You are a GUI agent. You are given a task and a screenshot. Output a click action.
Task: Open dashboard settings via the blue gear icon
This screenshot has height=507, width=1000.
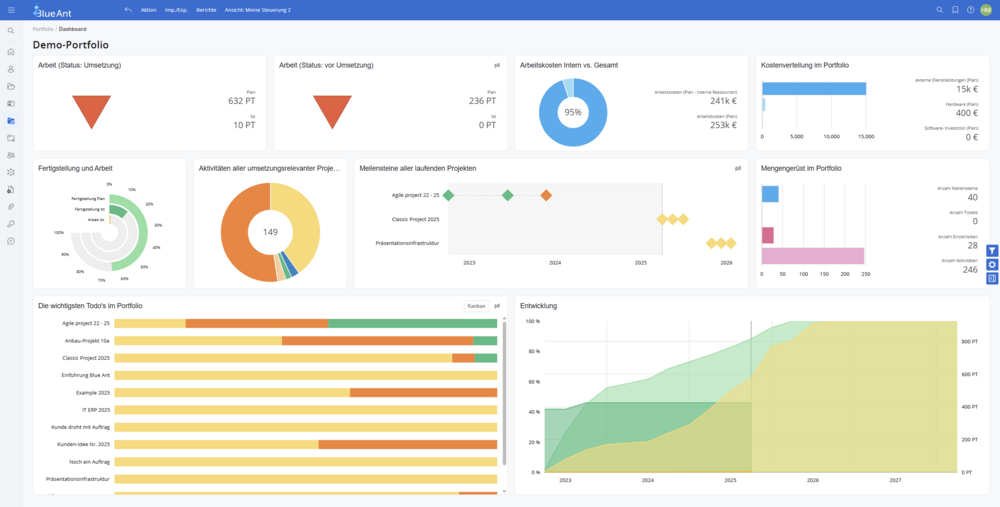tap(991, 264)
